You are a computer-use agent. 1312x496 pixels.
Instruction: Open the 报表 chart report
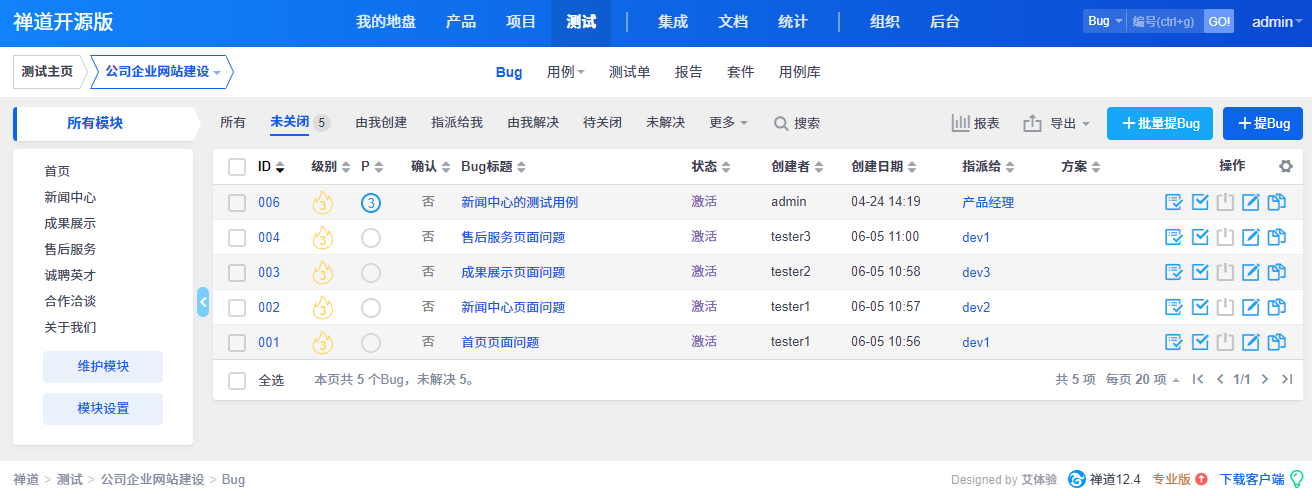click(975, 123)
